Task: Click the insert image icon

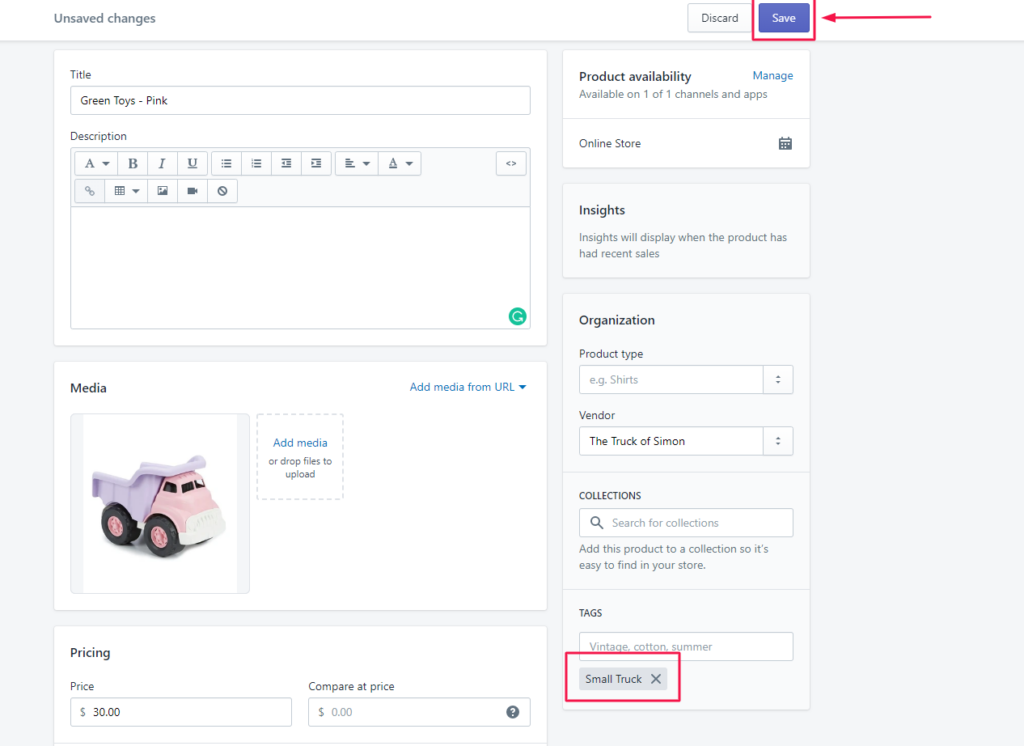Action: click(162, 191)
